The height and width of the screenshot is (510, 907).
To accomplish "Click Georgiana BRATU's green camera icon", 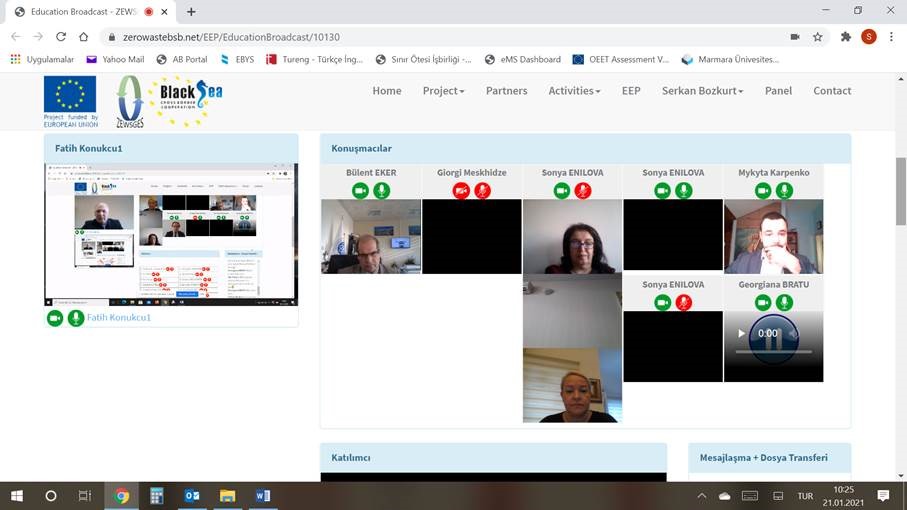I will 763,303.
